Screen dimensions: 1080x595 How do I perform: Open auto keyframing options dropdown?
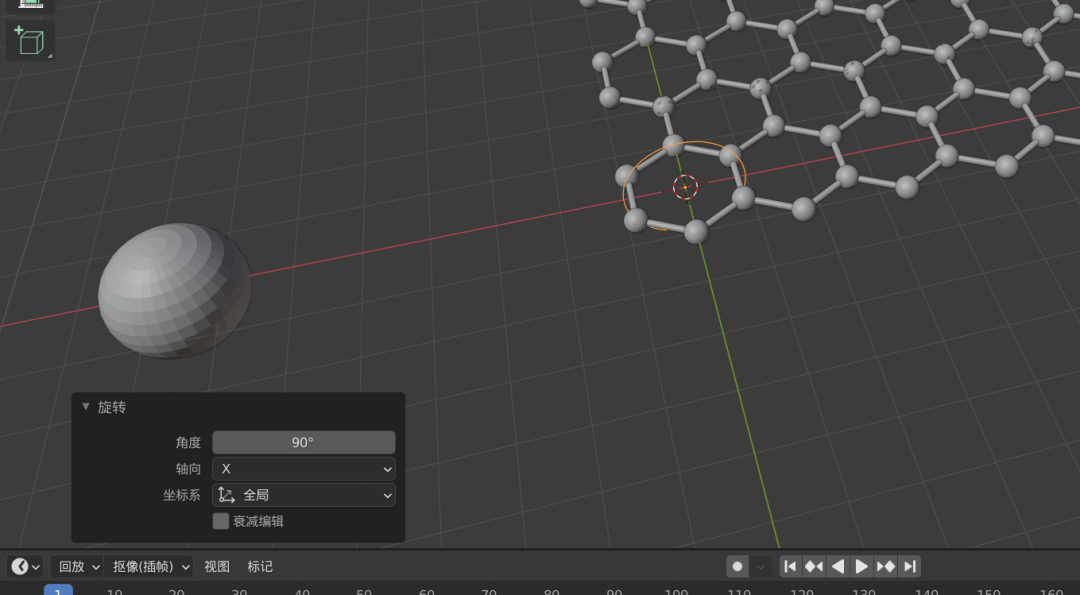tap(760, 566)
